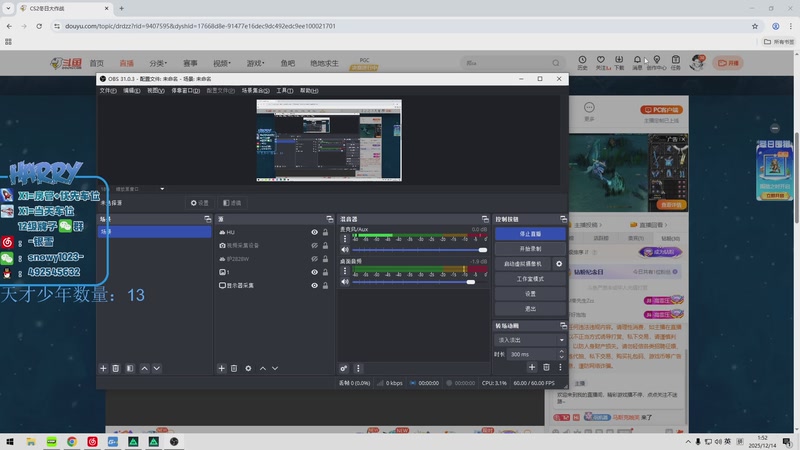Hide the 显示器采集 source with its eye icon
This screenshot has height=450, width=800.
(314, 285)
